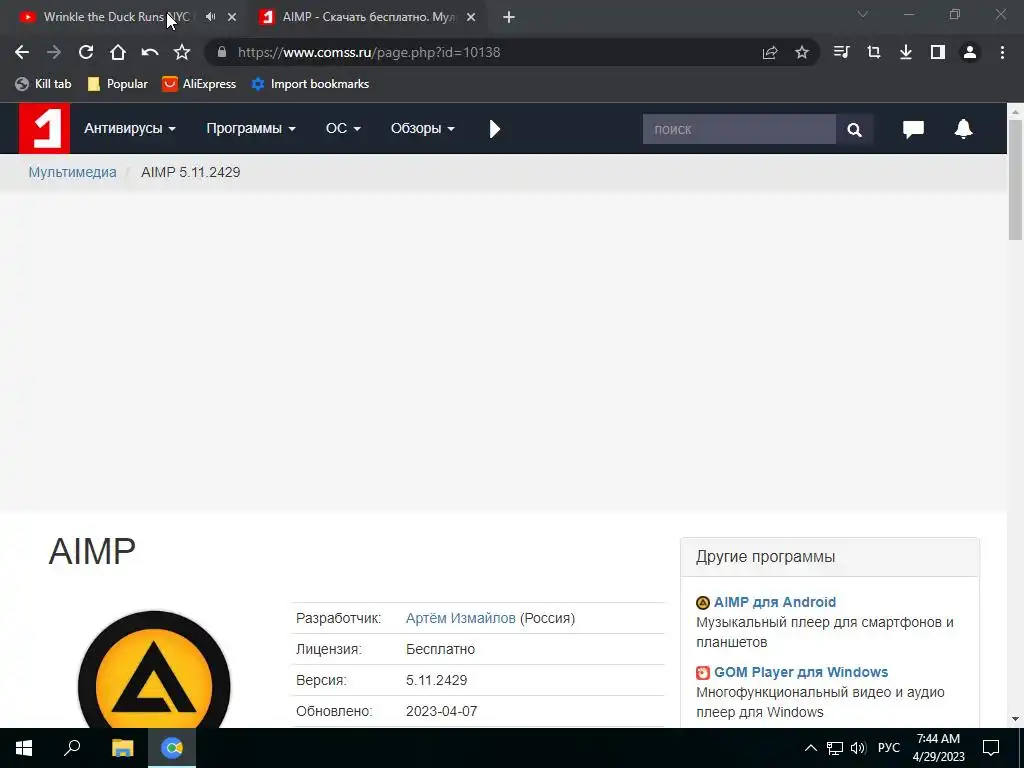This screenshot has width=1024, height=768.
Task: Open network status tray icon
Action: 835,748
